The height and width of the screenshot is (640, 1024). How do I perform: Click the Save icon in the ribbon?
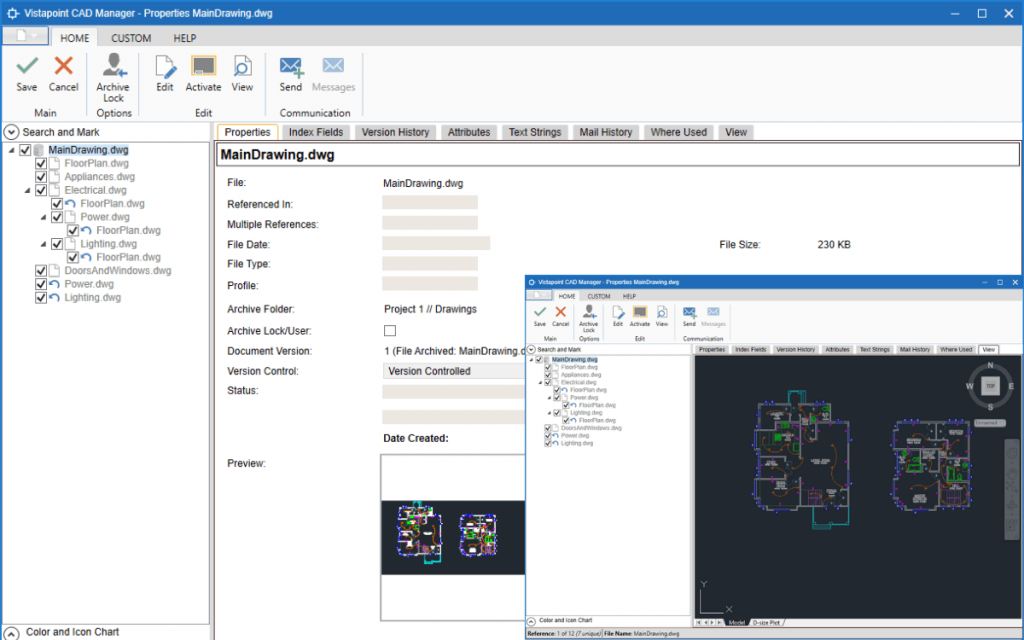[26, 72]
